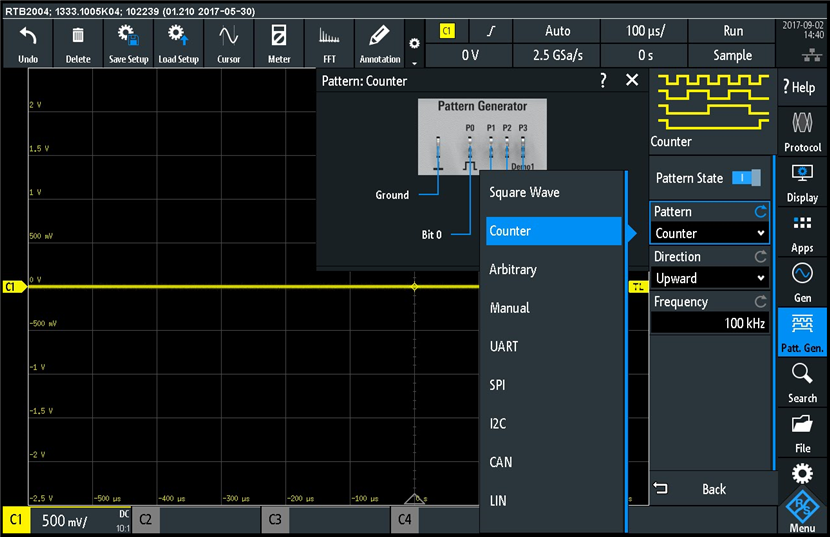Screen dimensions: 830x537
Task: Open the Protocol sidebar panel
Action: click(802, 131)
